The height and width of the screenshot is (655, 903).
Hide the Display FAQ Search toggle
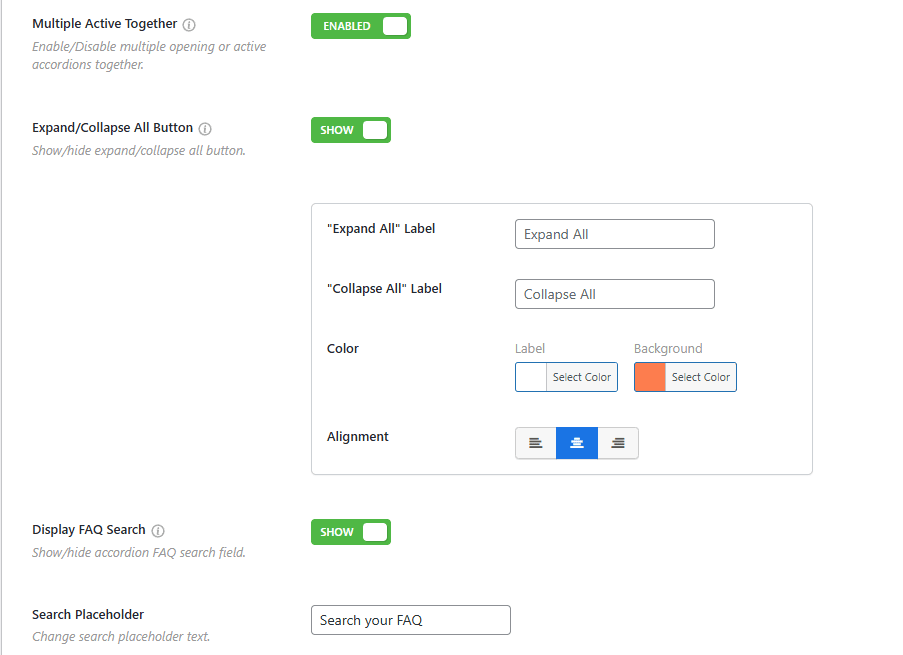click(x=351, y=532)
